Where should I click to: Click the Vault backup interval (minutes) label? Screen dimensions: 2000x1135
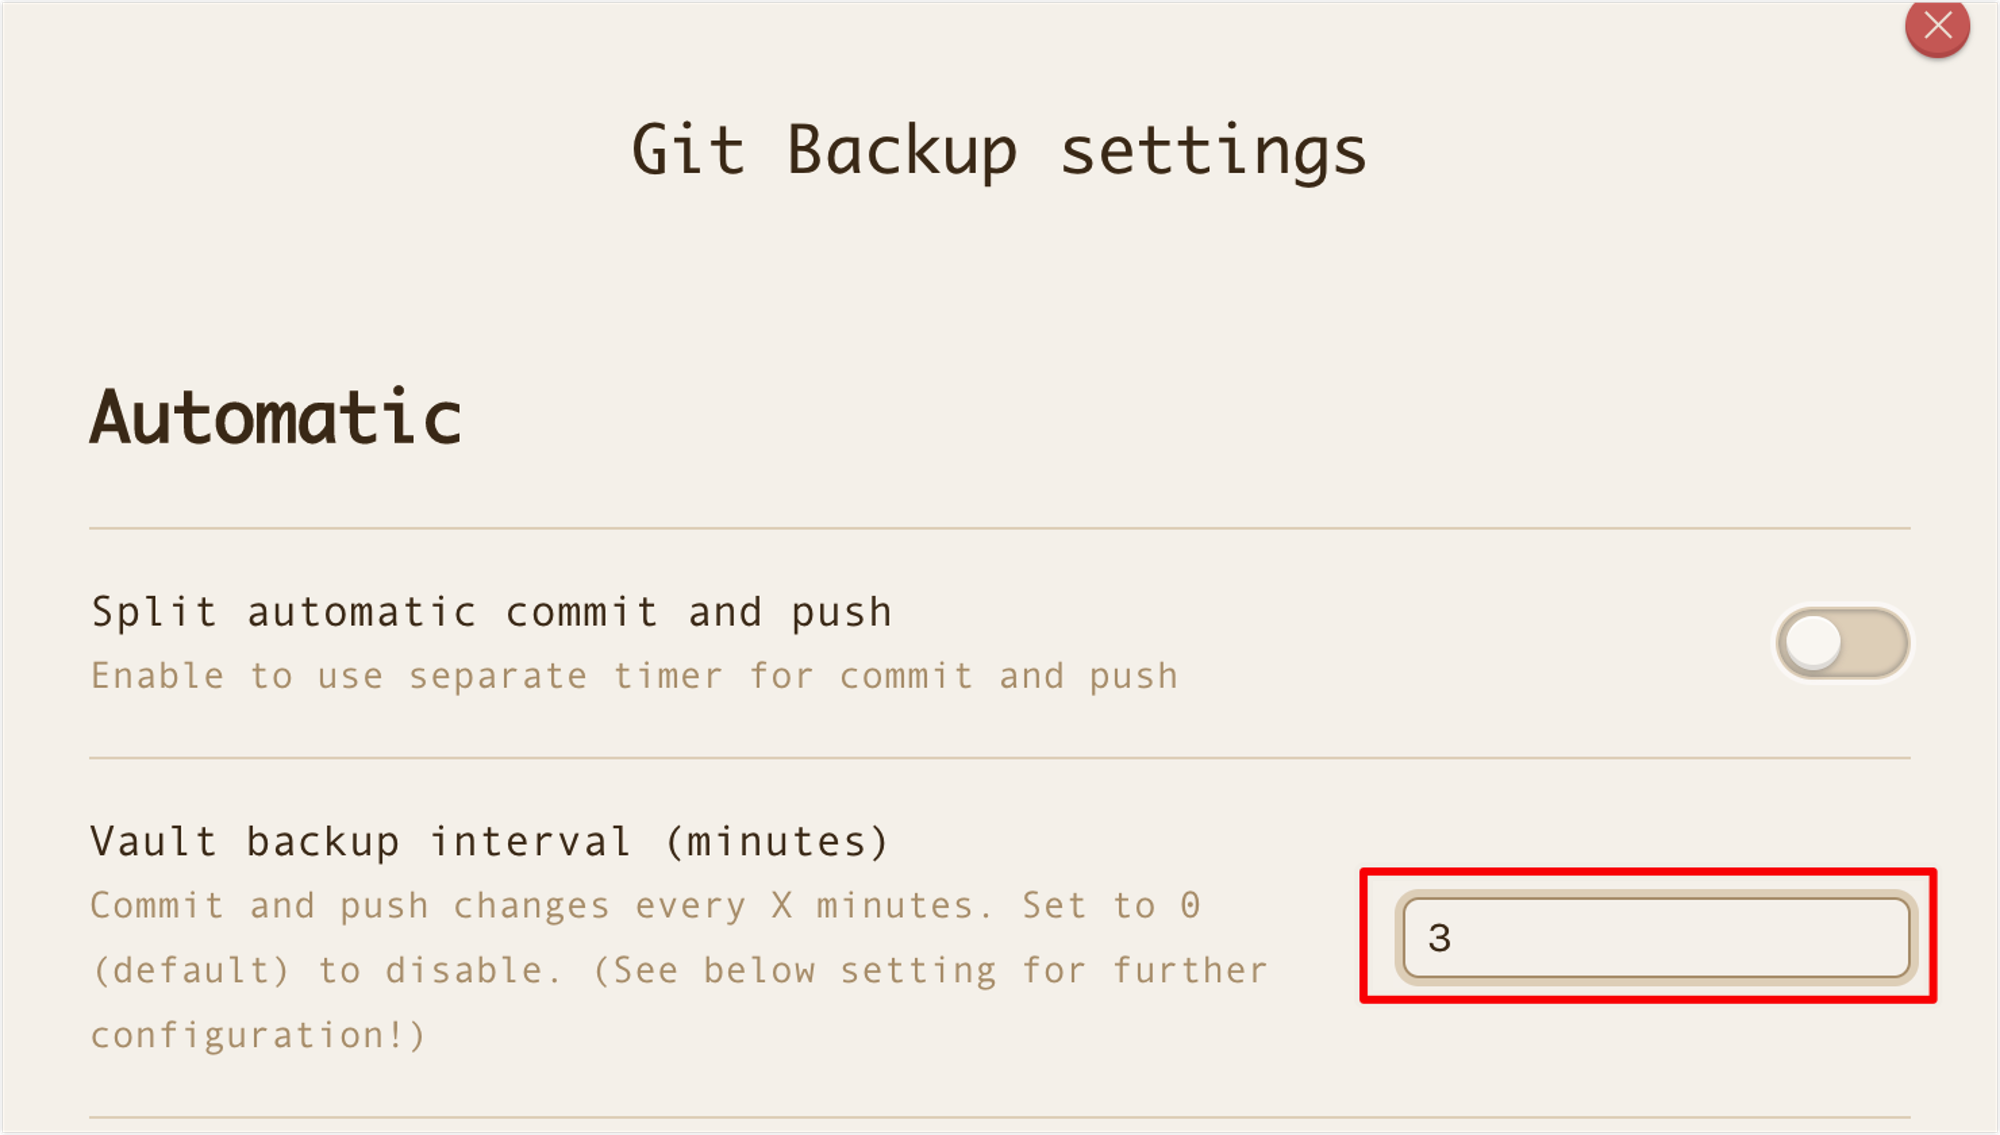(490, 841)
